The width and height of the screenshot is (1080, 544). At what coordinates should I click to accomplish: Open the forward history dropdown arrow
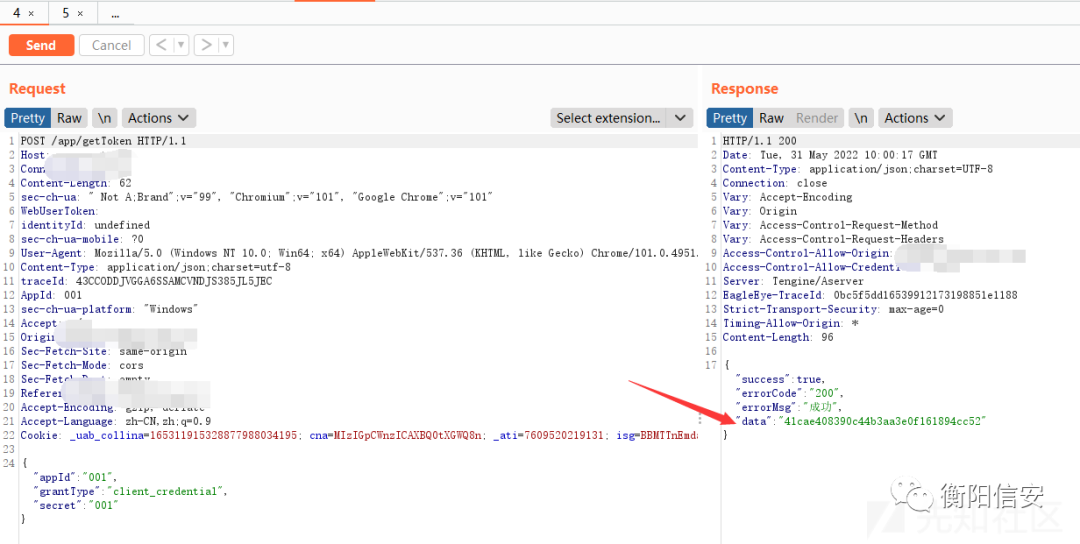[226, 45]
